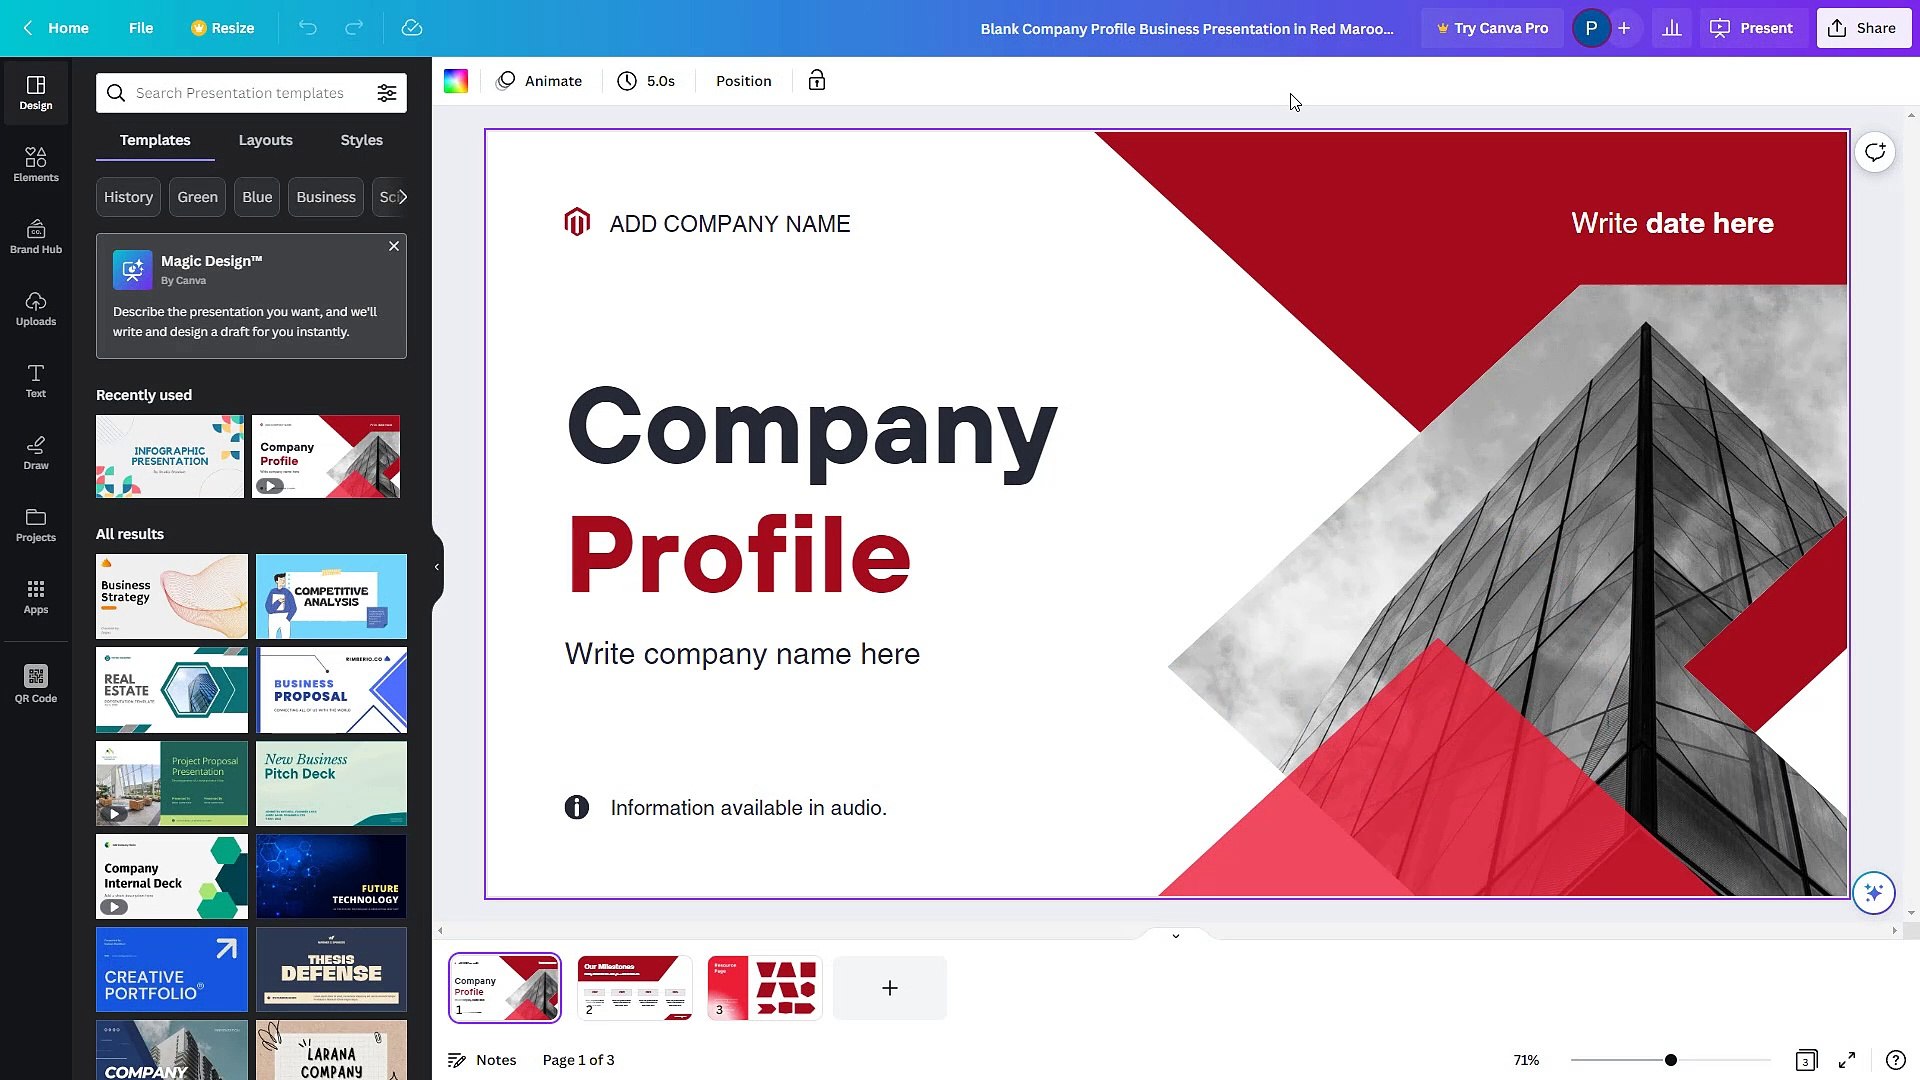Open the Elements panel

(x=36, y=163)
